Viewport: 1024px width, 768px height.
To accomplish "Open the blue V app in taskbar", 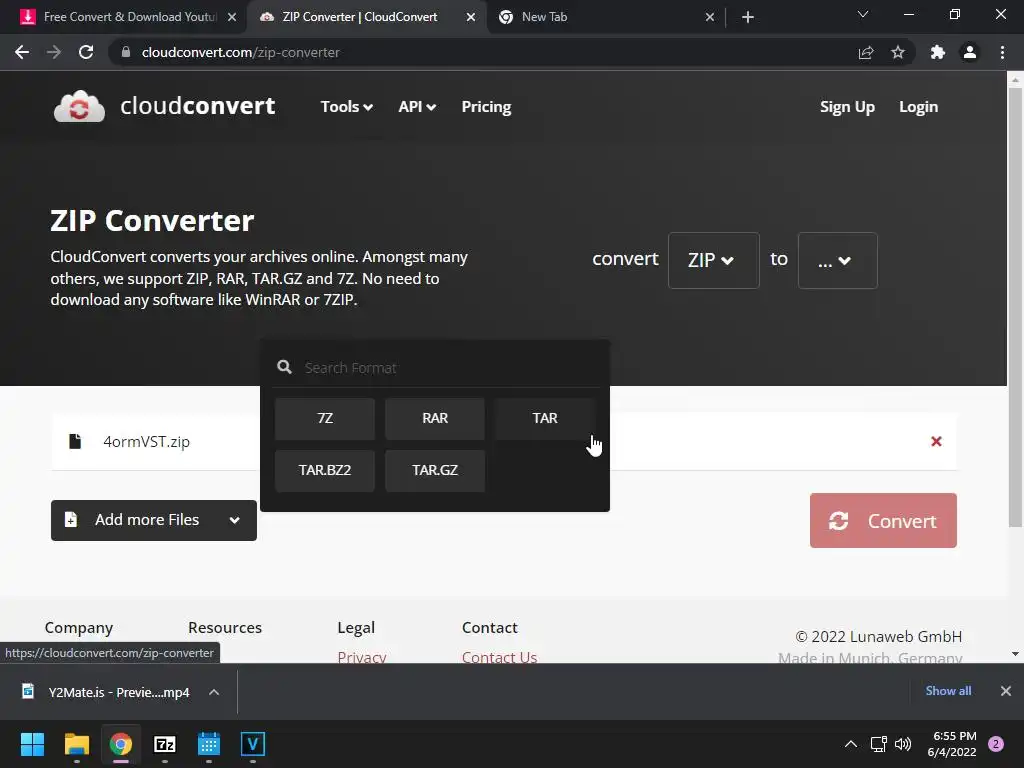I will 253,744.
